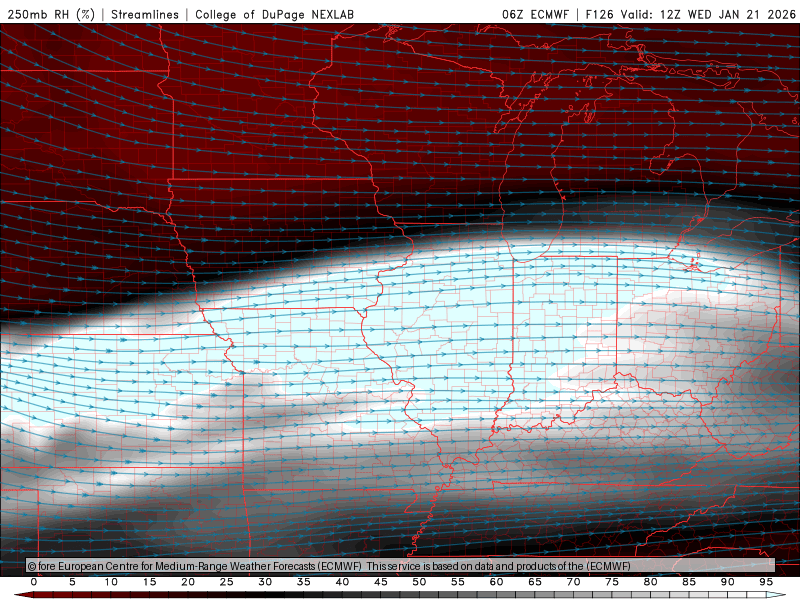Viewport: 800px width, 600px height.
Task: Click the "70" label on the color scale
Action: click(x=573, y=582)
